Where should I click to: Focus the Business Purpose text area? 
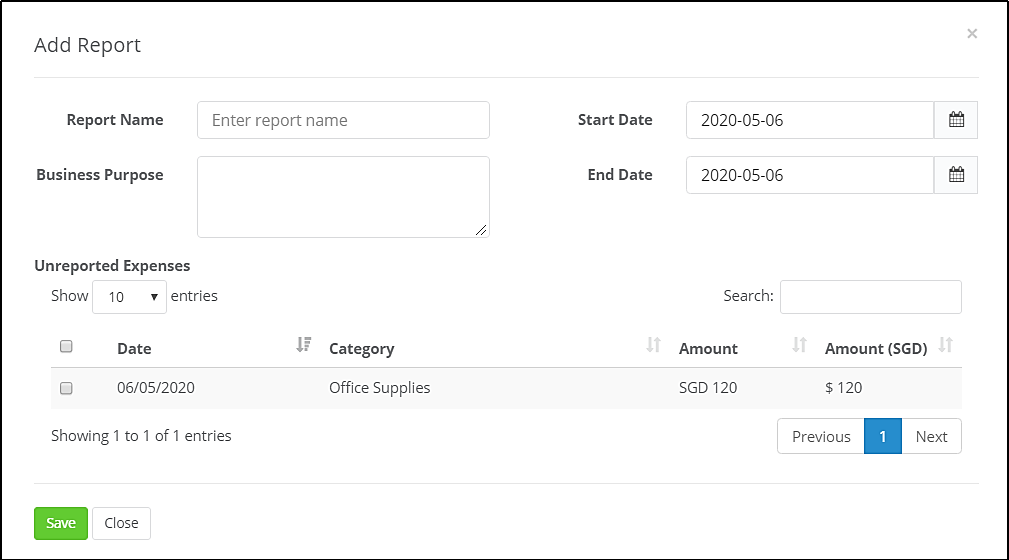(343, 197)
